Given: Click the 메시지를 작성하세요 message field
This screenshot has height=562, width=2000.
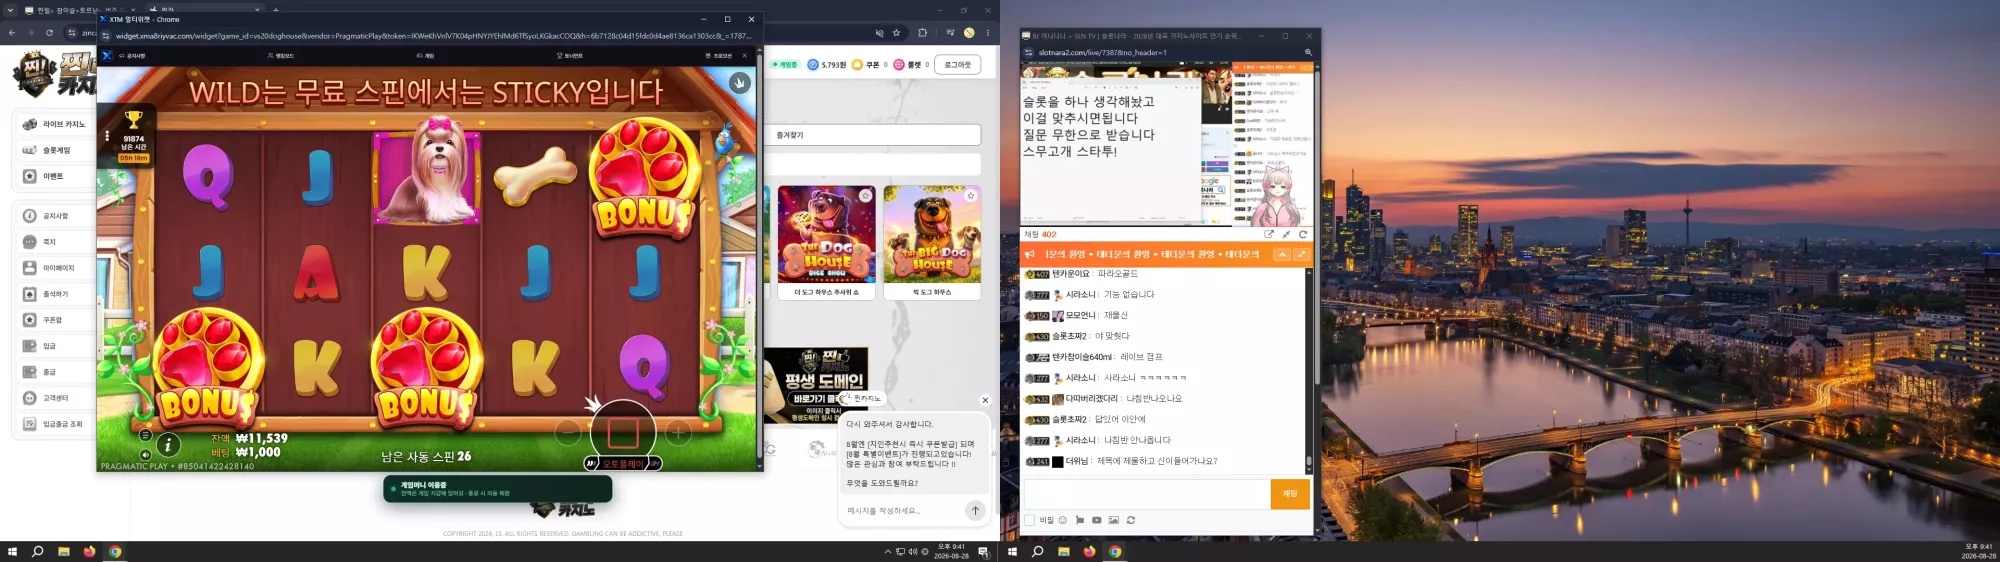Looking at the screenshot, I should (903, 511).
